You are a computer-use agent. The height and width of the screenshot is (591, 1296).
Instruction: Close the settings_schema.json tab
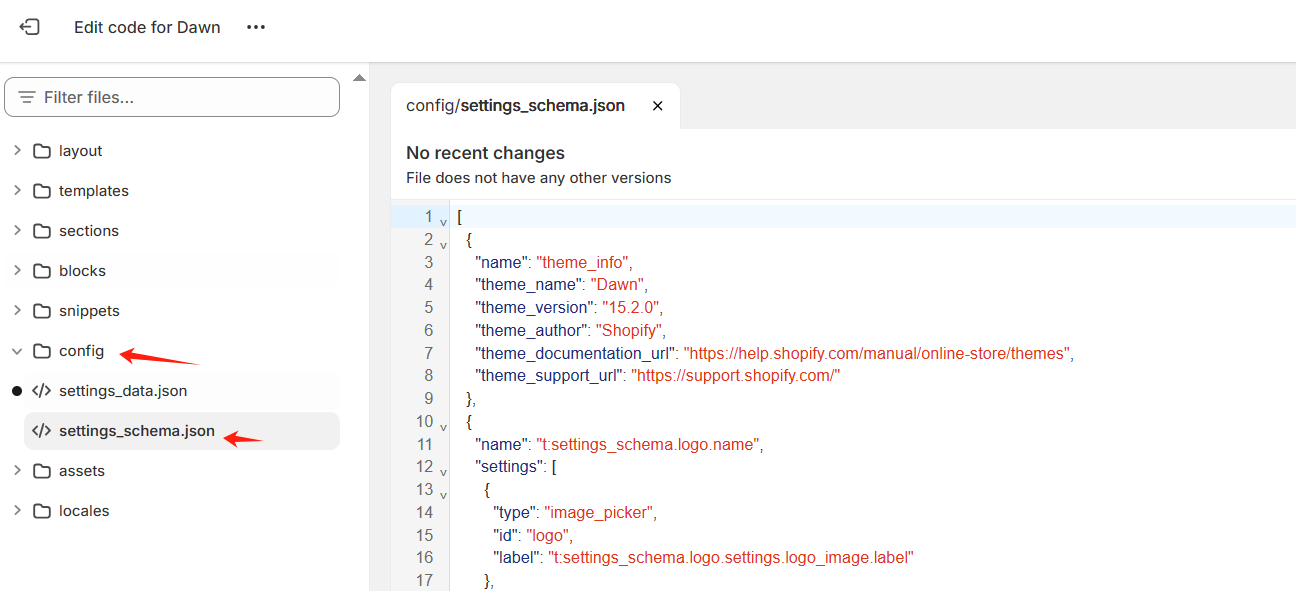click(x=657, y=106)
